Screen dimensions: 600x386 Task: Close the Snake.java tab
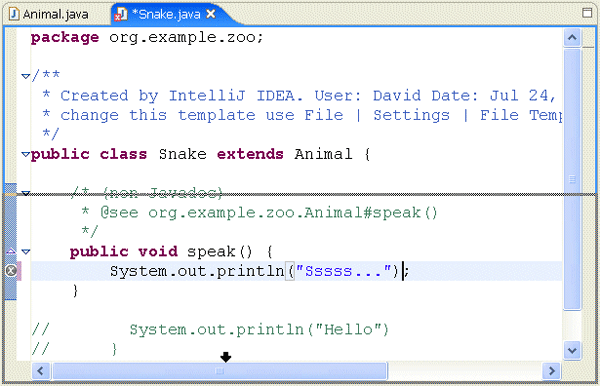(x=211, y=14)
